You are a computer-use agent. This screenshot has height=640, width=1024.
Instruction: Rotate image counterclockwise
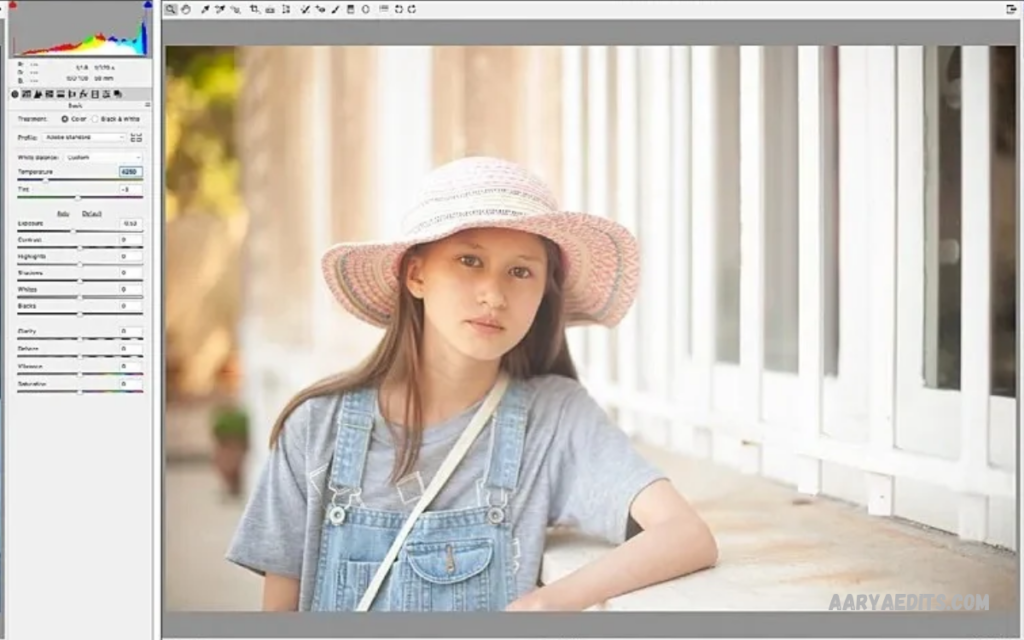[x=398, y=9]
